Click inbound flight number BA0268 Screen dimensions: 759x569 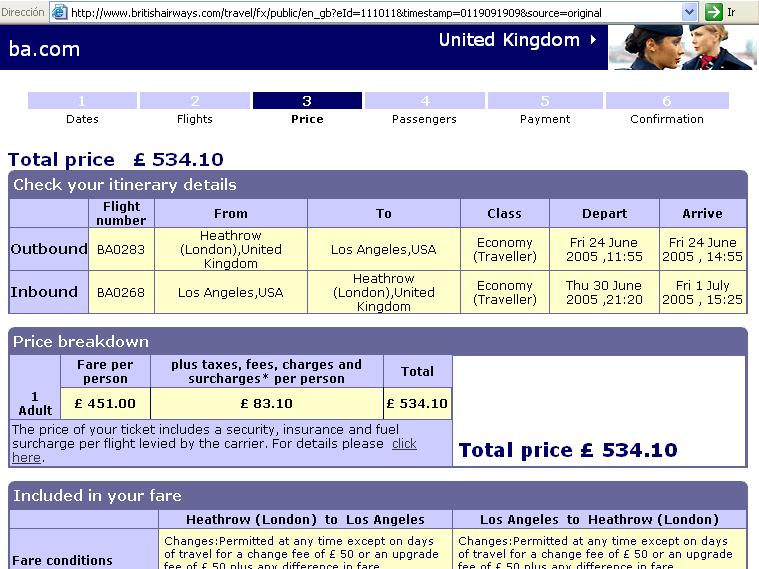coord(121,292)
